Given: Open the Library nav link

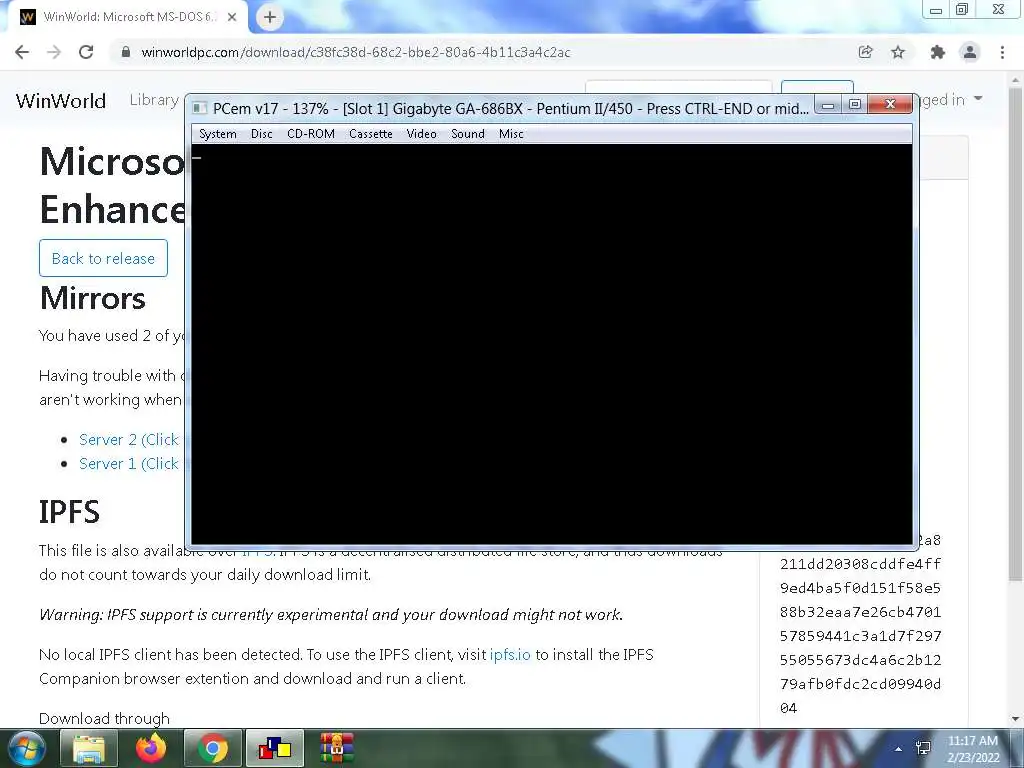Looking at the screenshot, I should pos(154,100).
